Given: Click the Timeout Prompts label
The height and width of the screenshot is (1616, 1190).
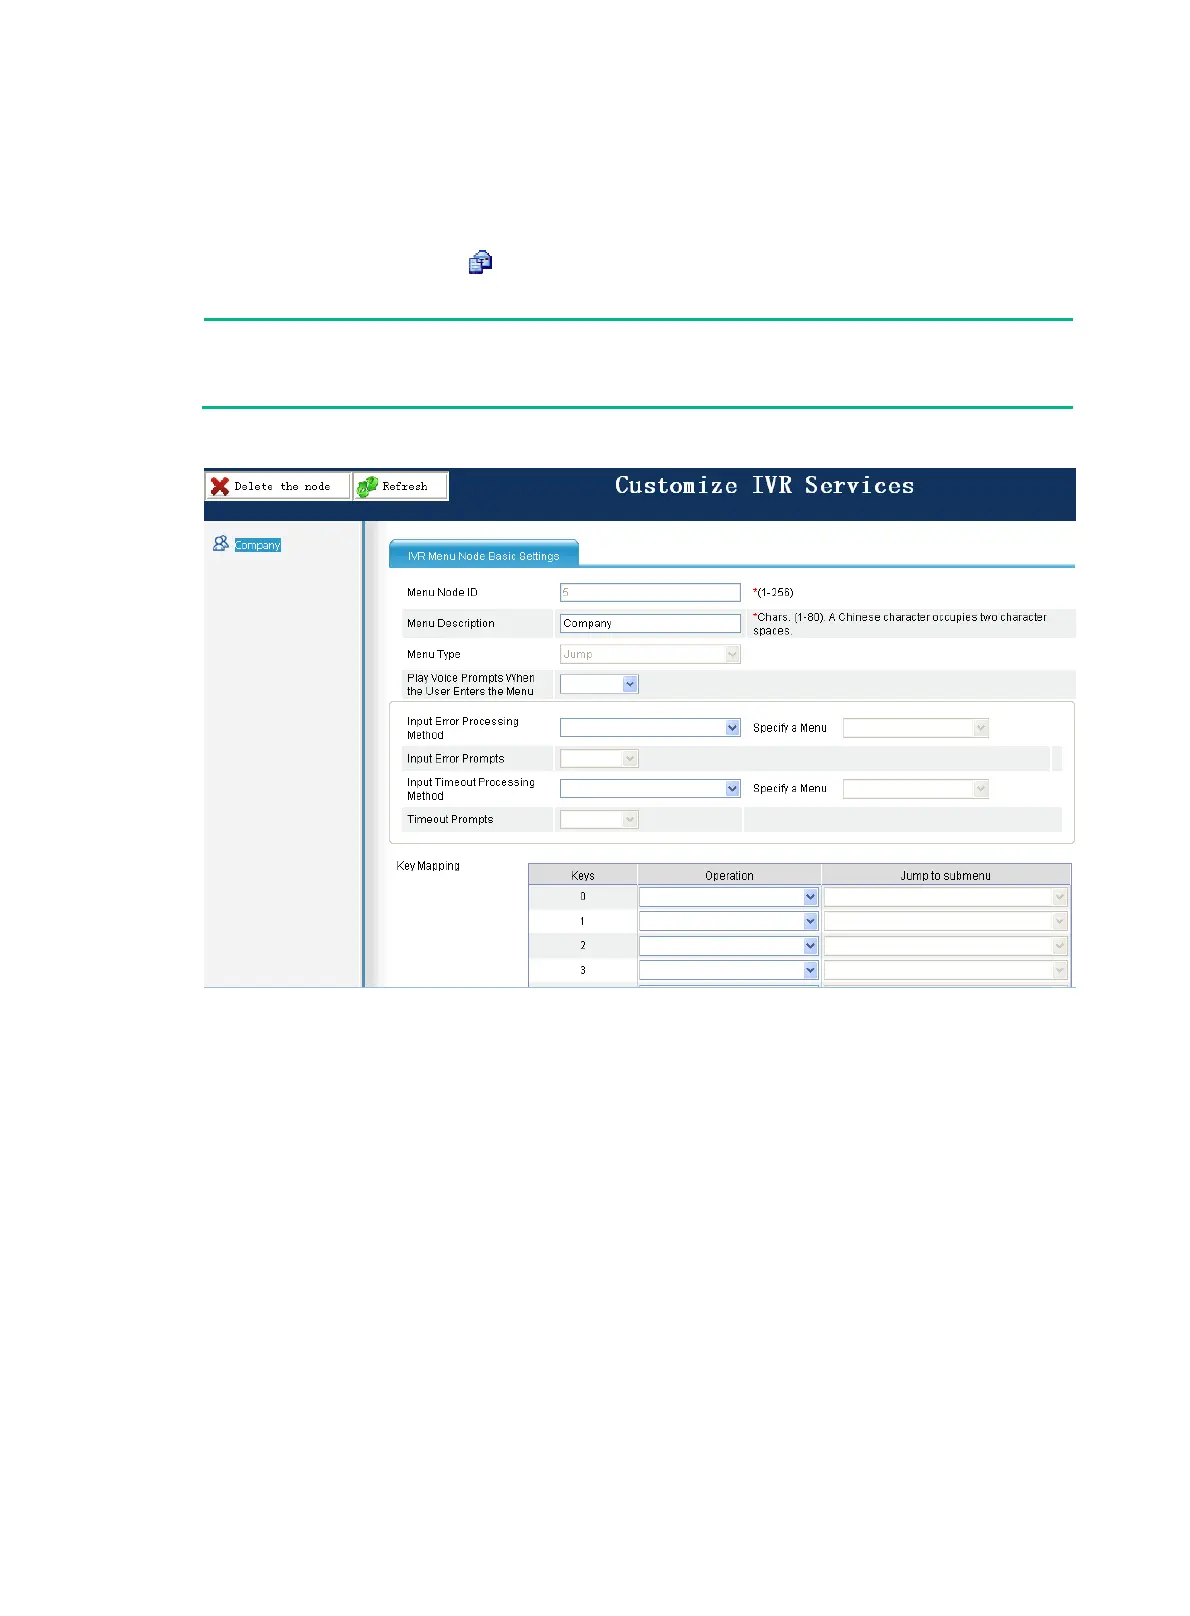Looking at the screenshot, I should coord(450,819).
